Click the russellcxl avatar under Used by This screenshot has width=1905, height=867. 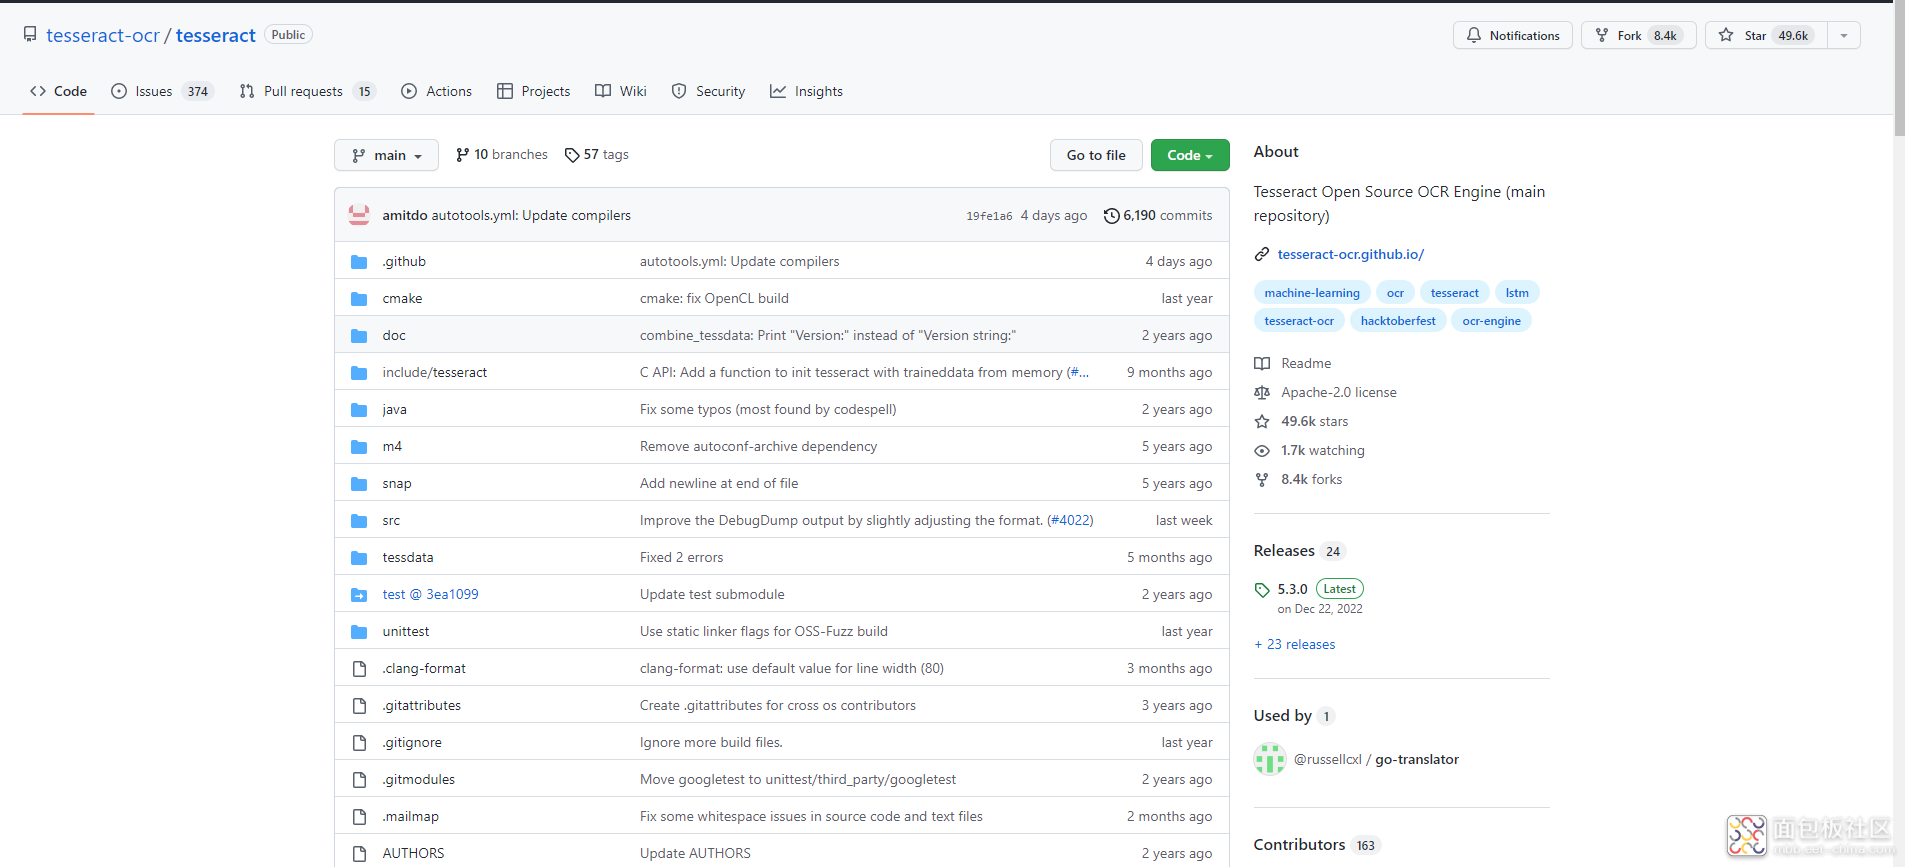[1270, 759]
